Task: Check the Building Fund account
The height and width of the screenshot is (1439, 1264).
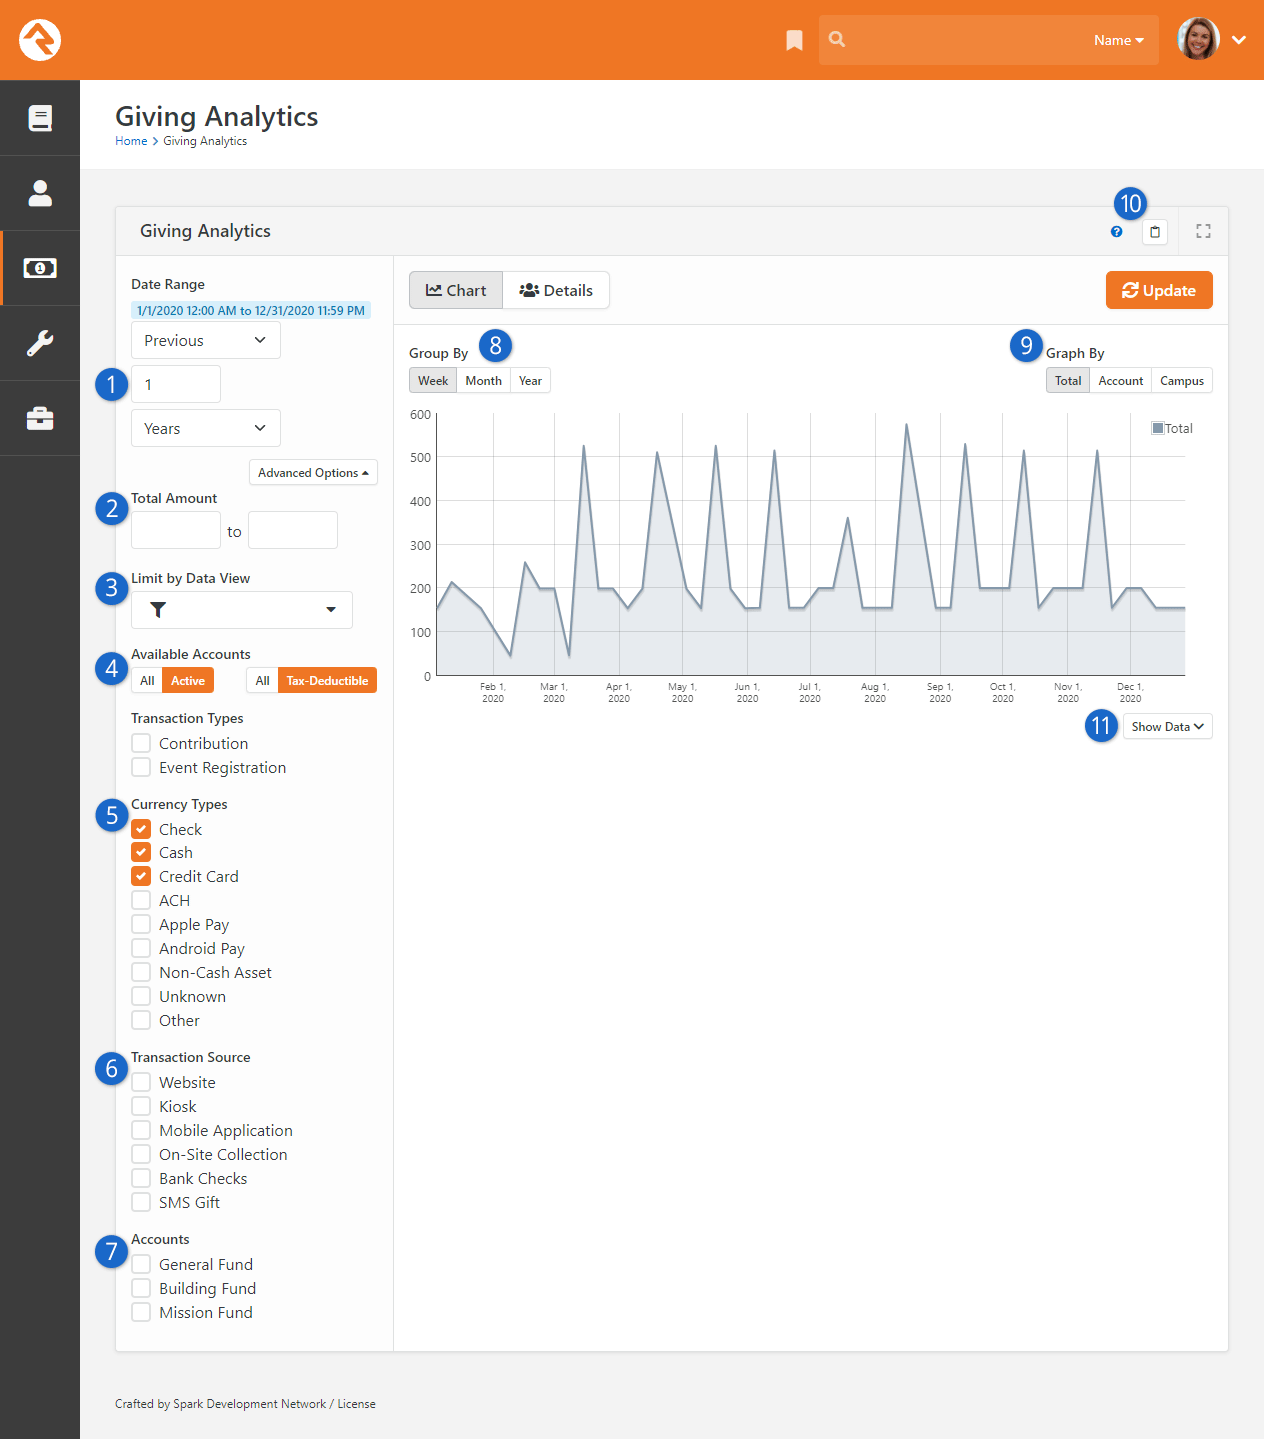Action: pyautogui.click(x=141, y=1288)
